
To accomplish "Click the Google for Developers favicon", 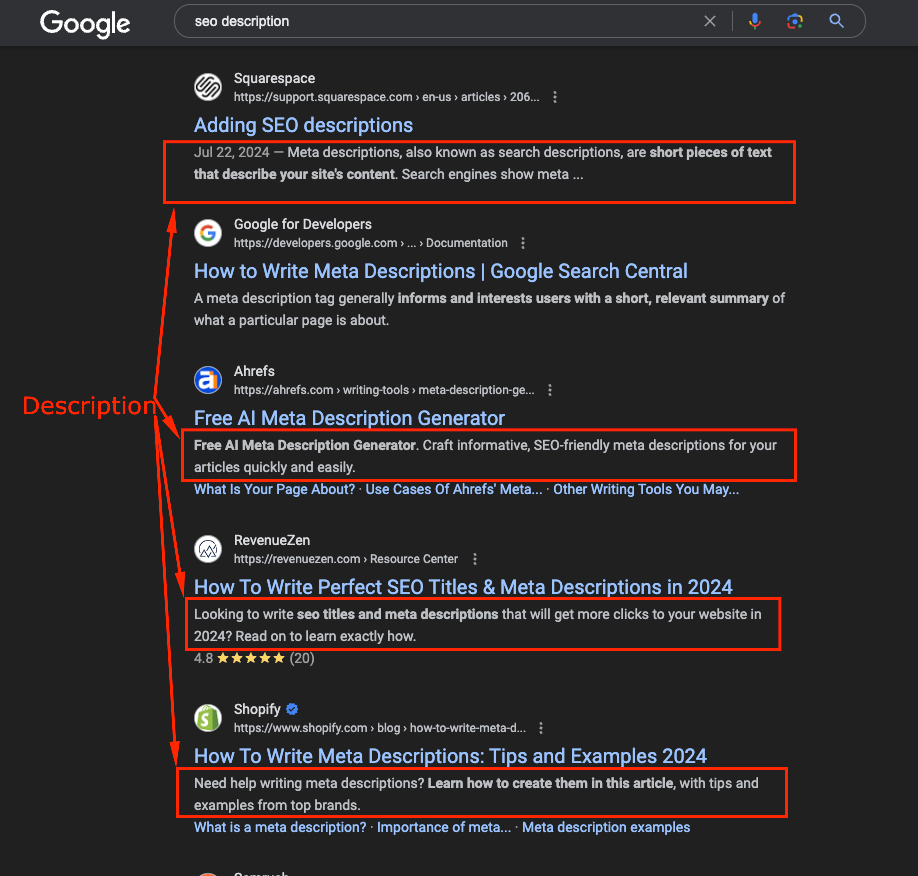I will (207, 232).
